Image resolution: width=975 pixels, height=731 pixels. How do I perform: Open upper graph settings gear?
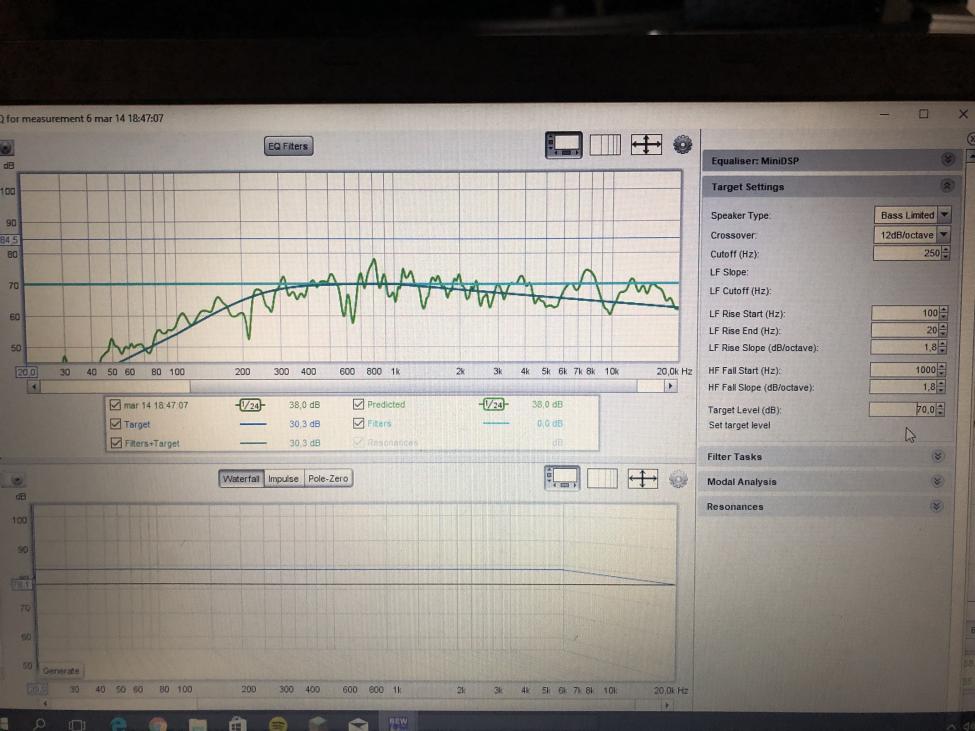(x=682, y=144)
